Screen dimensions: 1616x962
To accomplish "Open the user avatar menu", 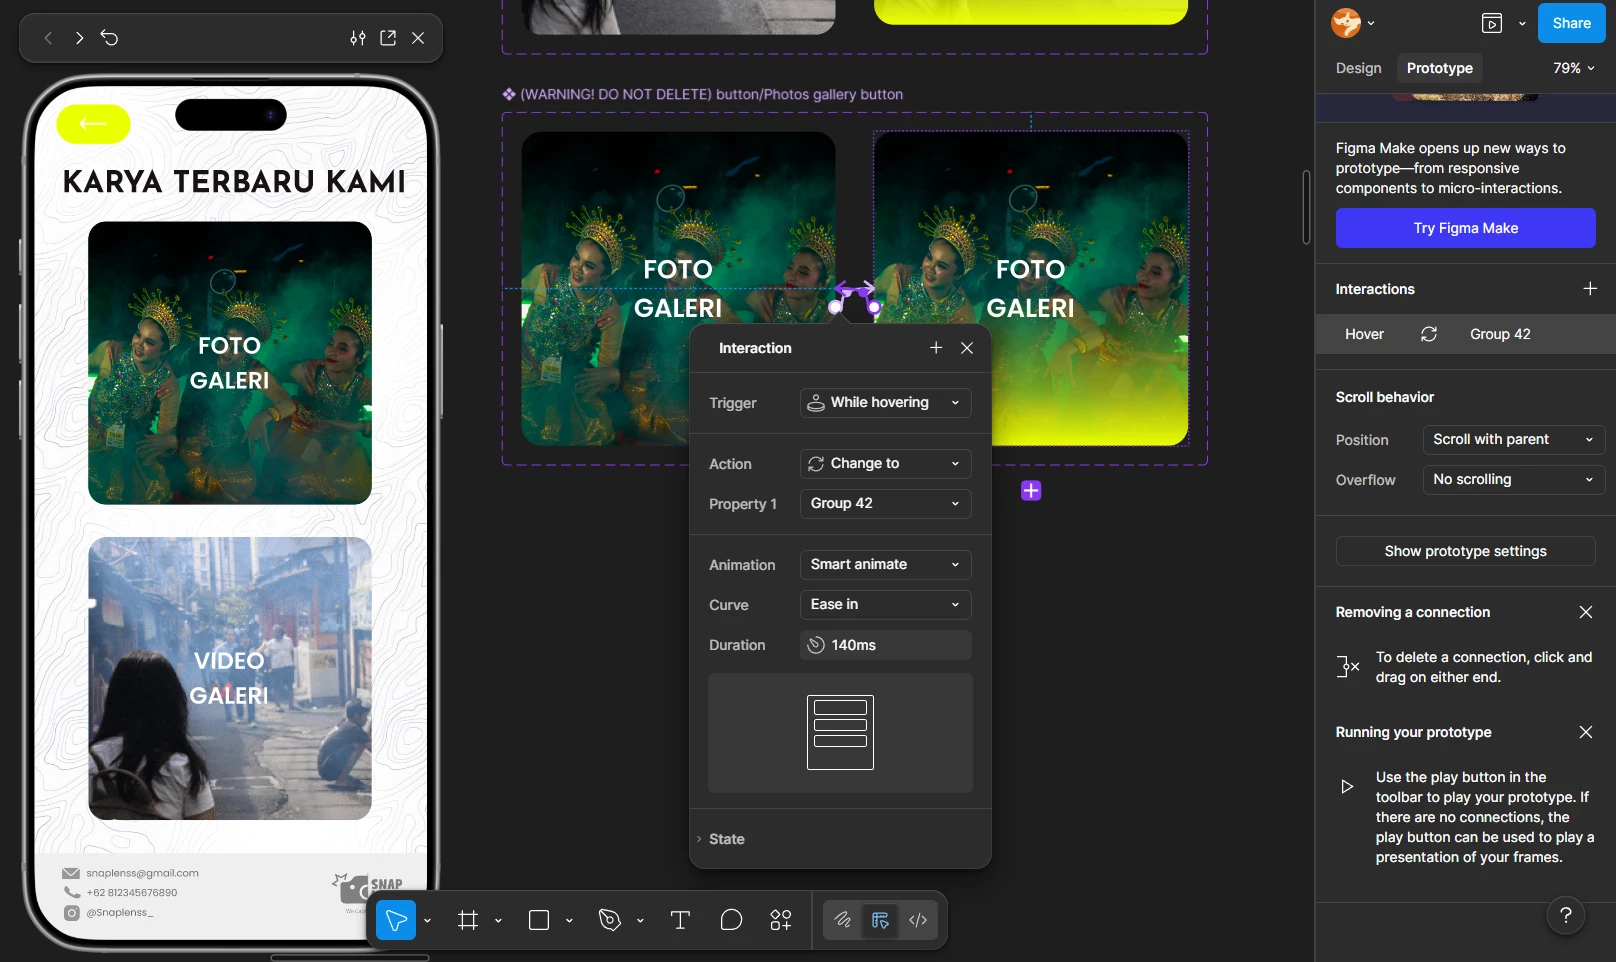I will click(x=1352, y=23).
